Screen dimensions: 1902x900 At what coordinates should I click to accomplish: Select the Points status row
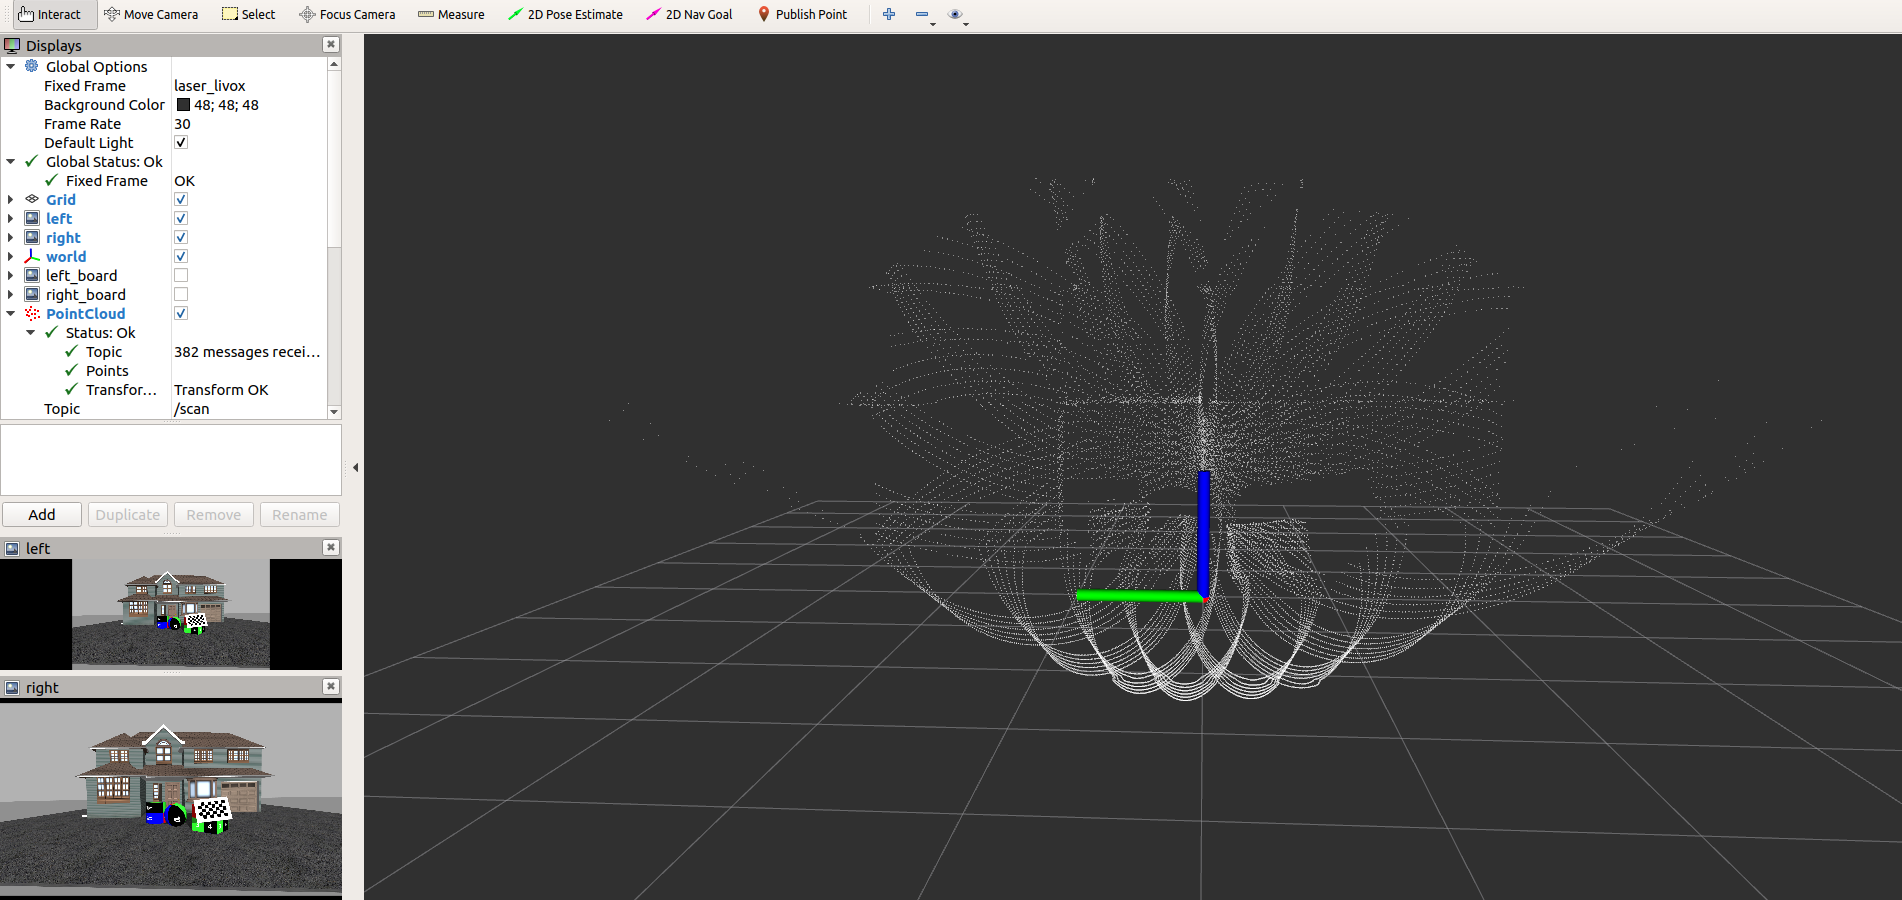click(x=163, y=370)
